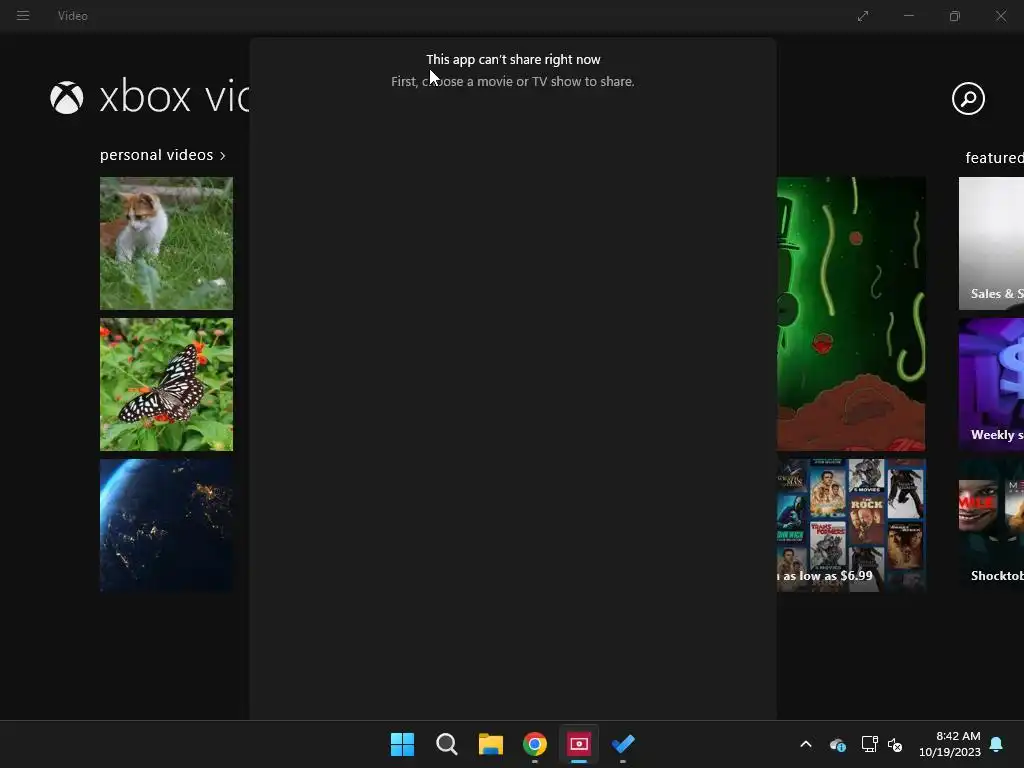The width and height of the screenshot is (1024, 768).
Task: Open the Earth from space video thumbnail
Action: click(x=167, y=526)
